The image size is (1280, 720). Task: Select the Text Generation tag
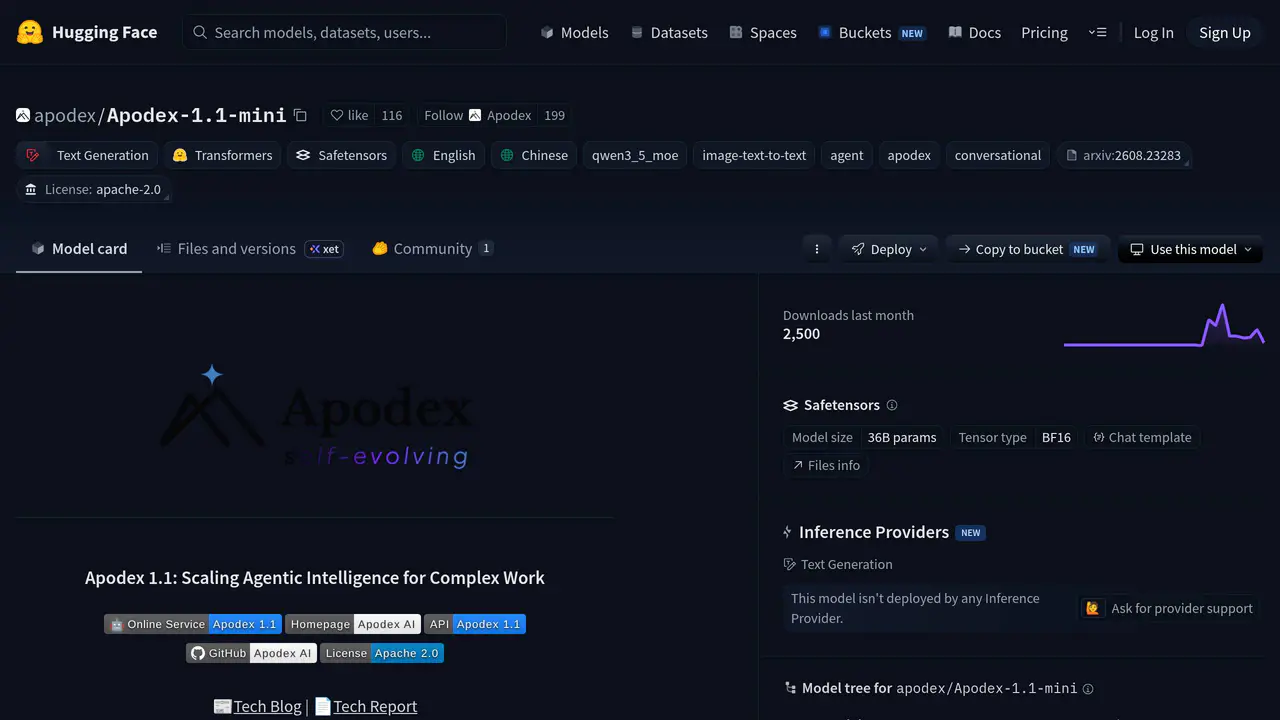87,155
